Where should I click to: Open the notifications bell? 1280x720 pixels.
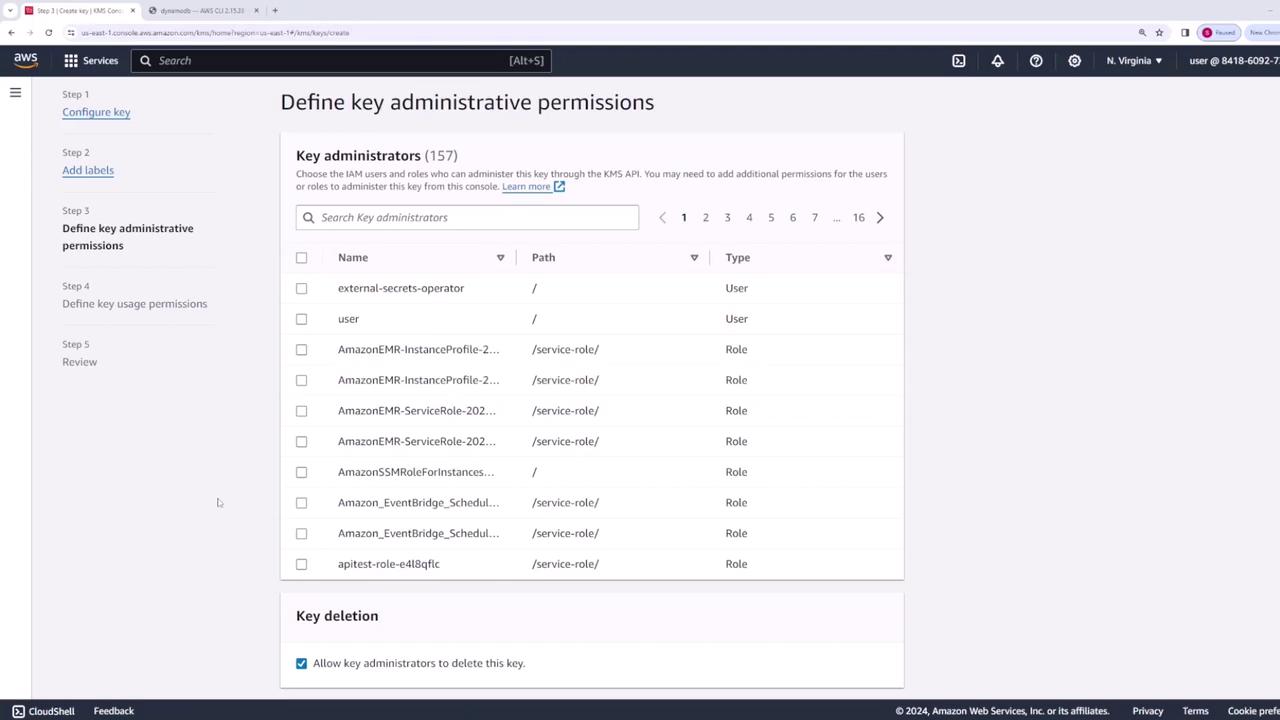coord(997,61)
